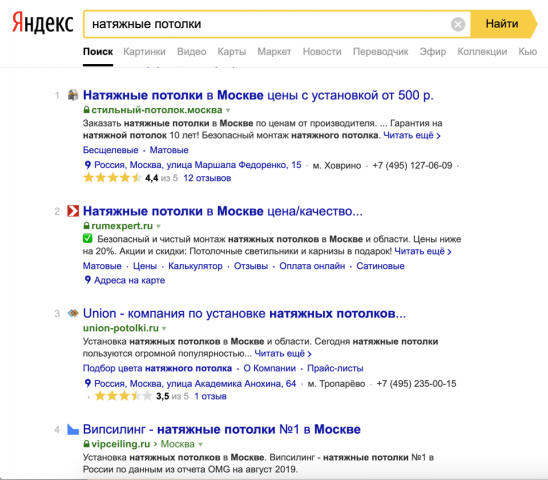Image resolution: width=548 pixels, height=480 pixels.
Task: Open the Переводчик tab
Action: tap(381, 52)
